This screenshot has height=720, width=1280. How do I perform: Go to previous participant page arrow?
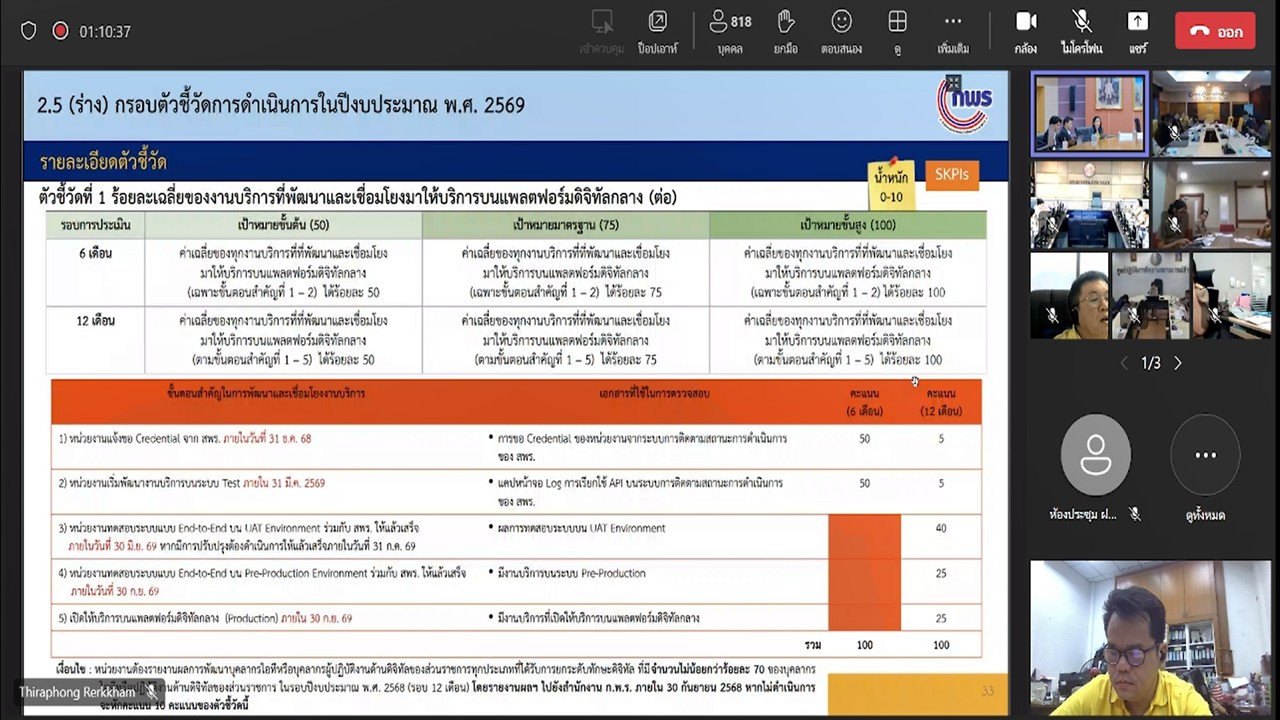[1124, 363]
